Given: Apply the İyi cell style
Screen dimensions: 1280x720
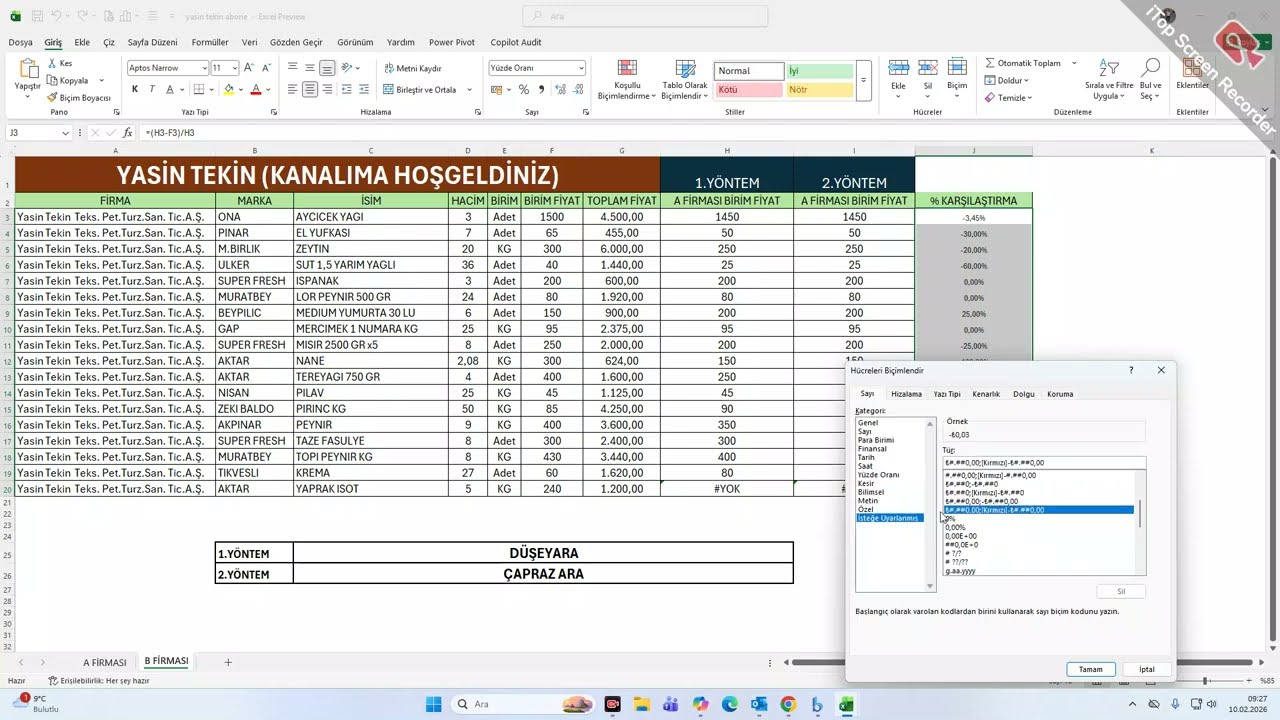Looking at the screenshot, I should coord(819,71).
